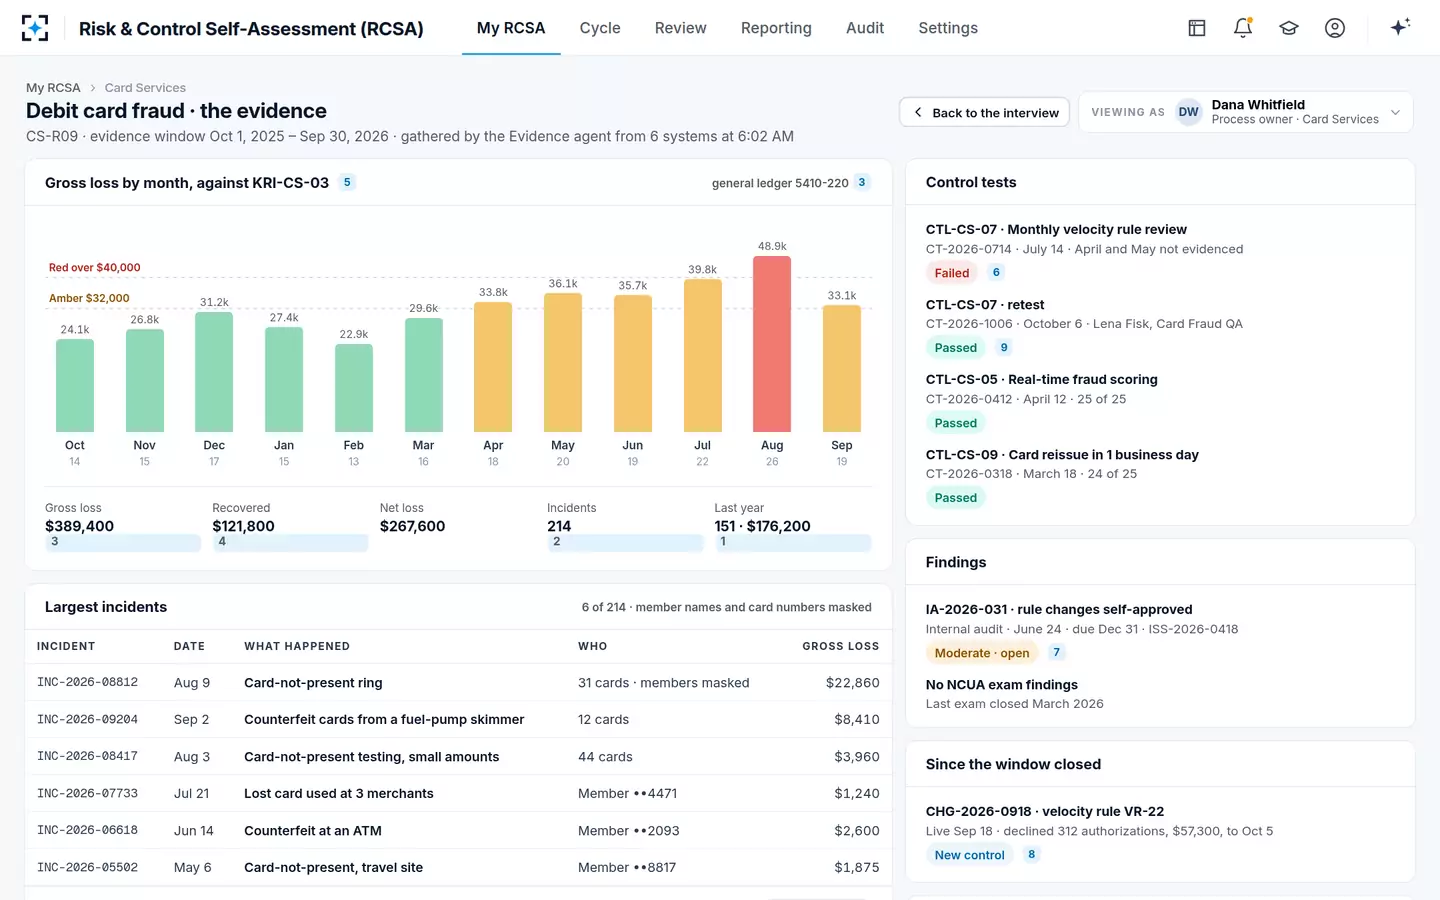This screenshot has height=900, width=1440.
Task: Click the Back to the interview button
Action: [985, 112]
